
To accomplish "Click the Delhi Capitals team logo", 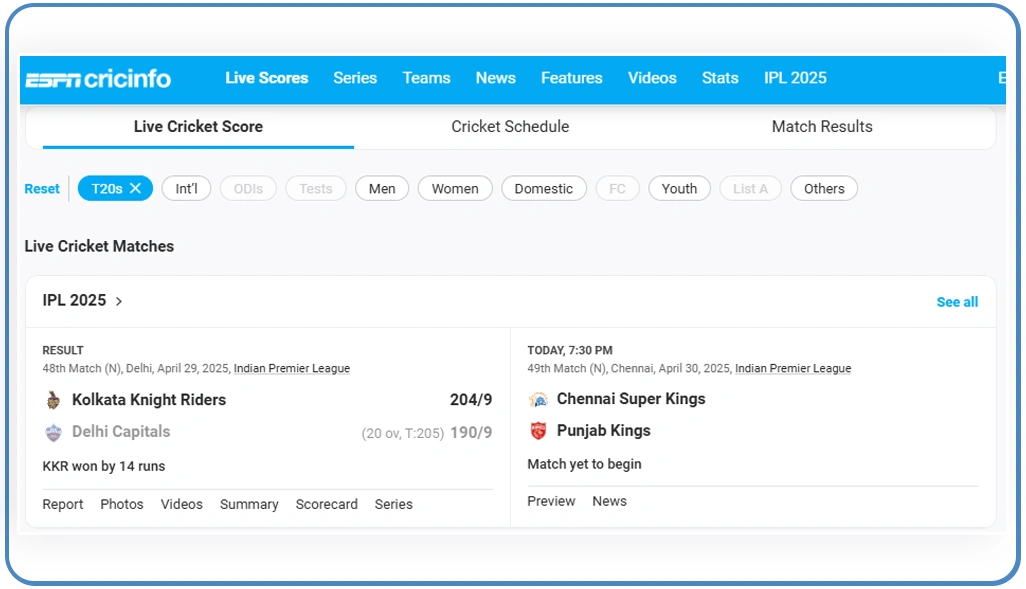I will 53,432.
